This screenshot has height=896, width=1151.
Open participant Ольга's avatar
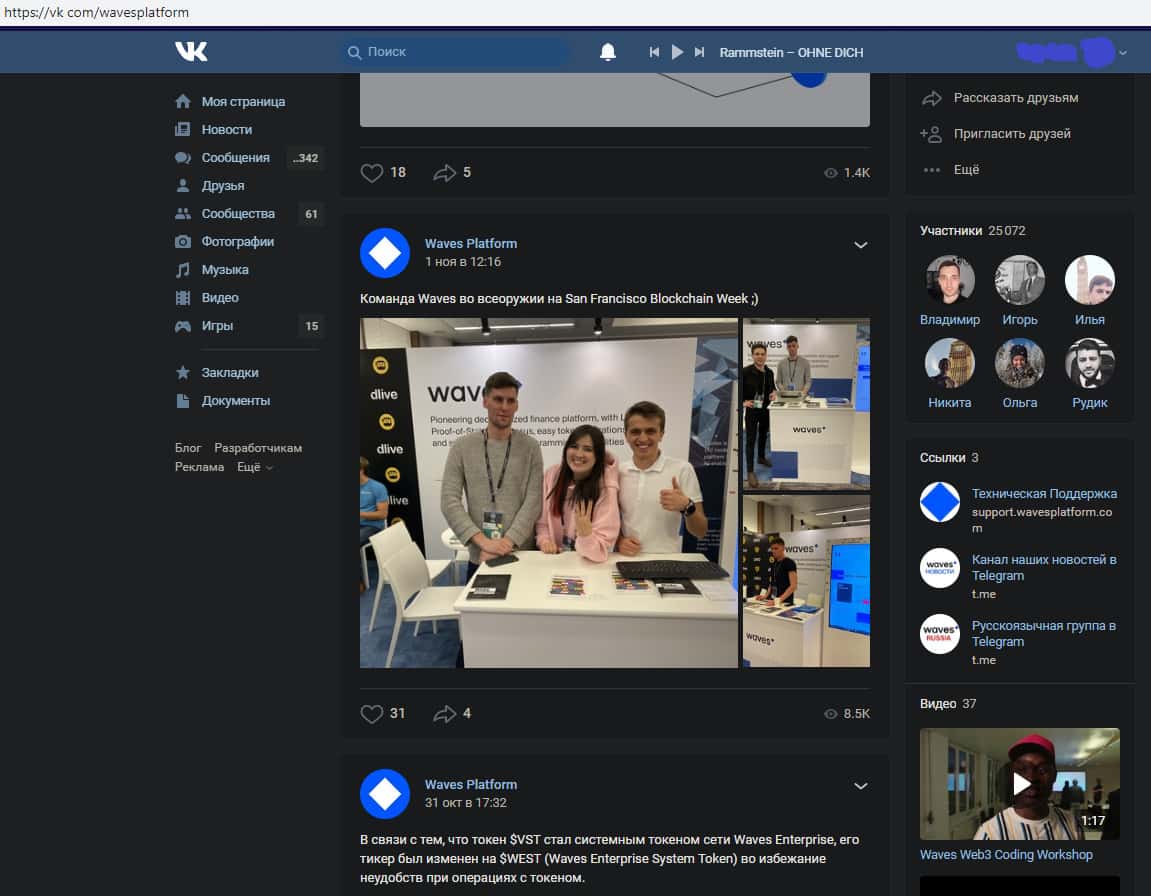(x=1020, y=363)
